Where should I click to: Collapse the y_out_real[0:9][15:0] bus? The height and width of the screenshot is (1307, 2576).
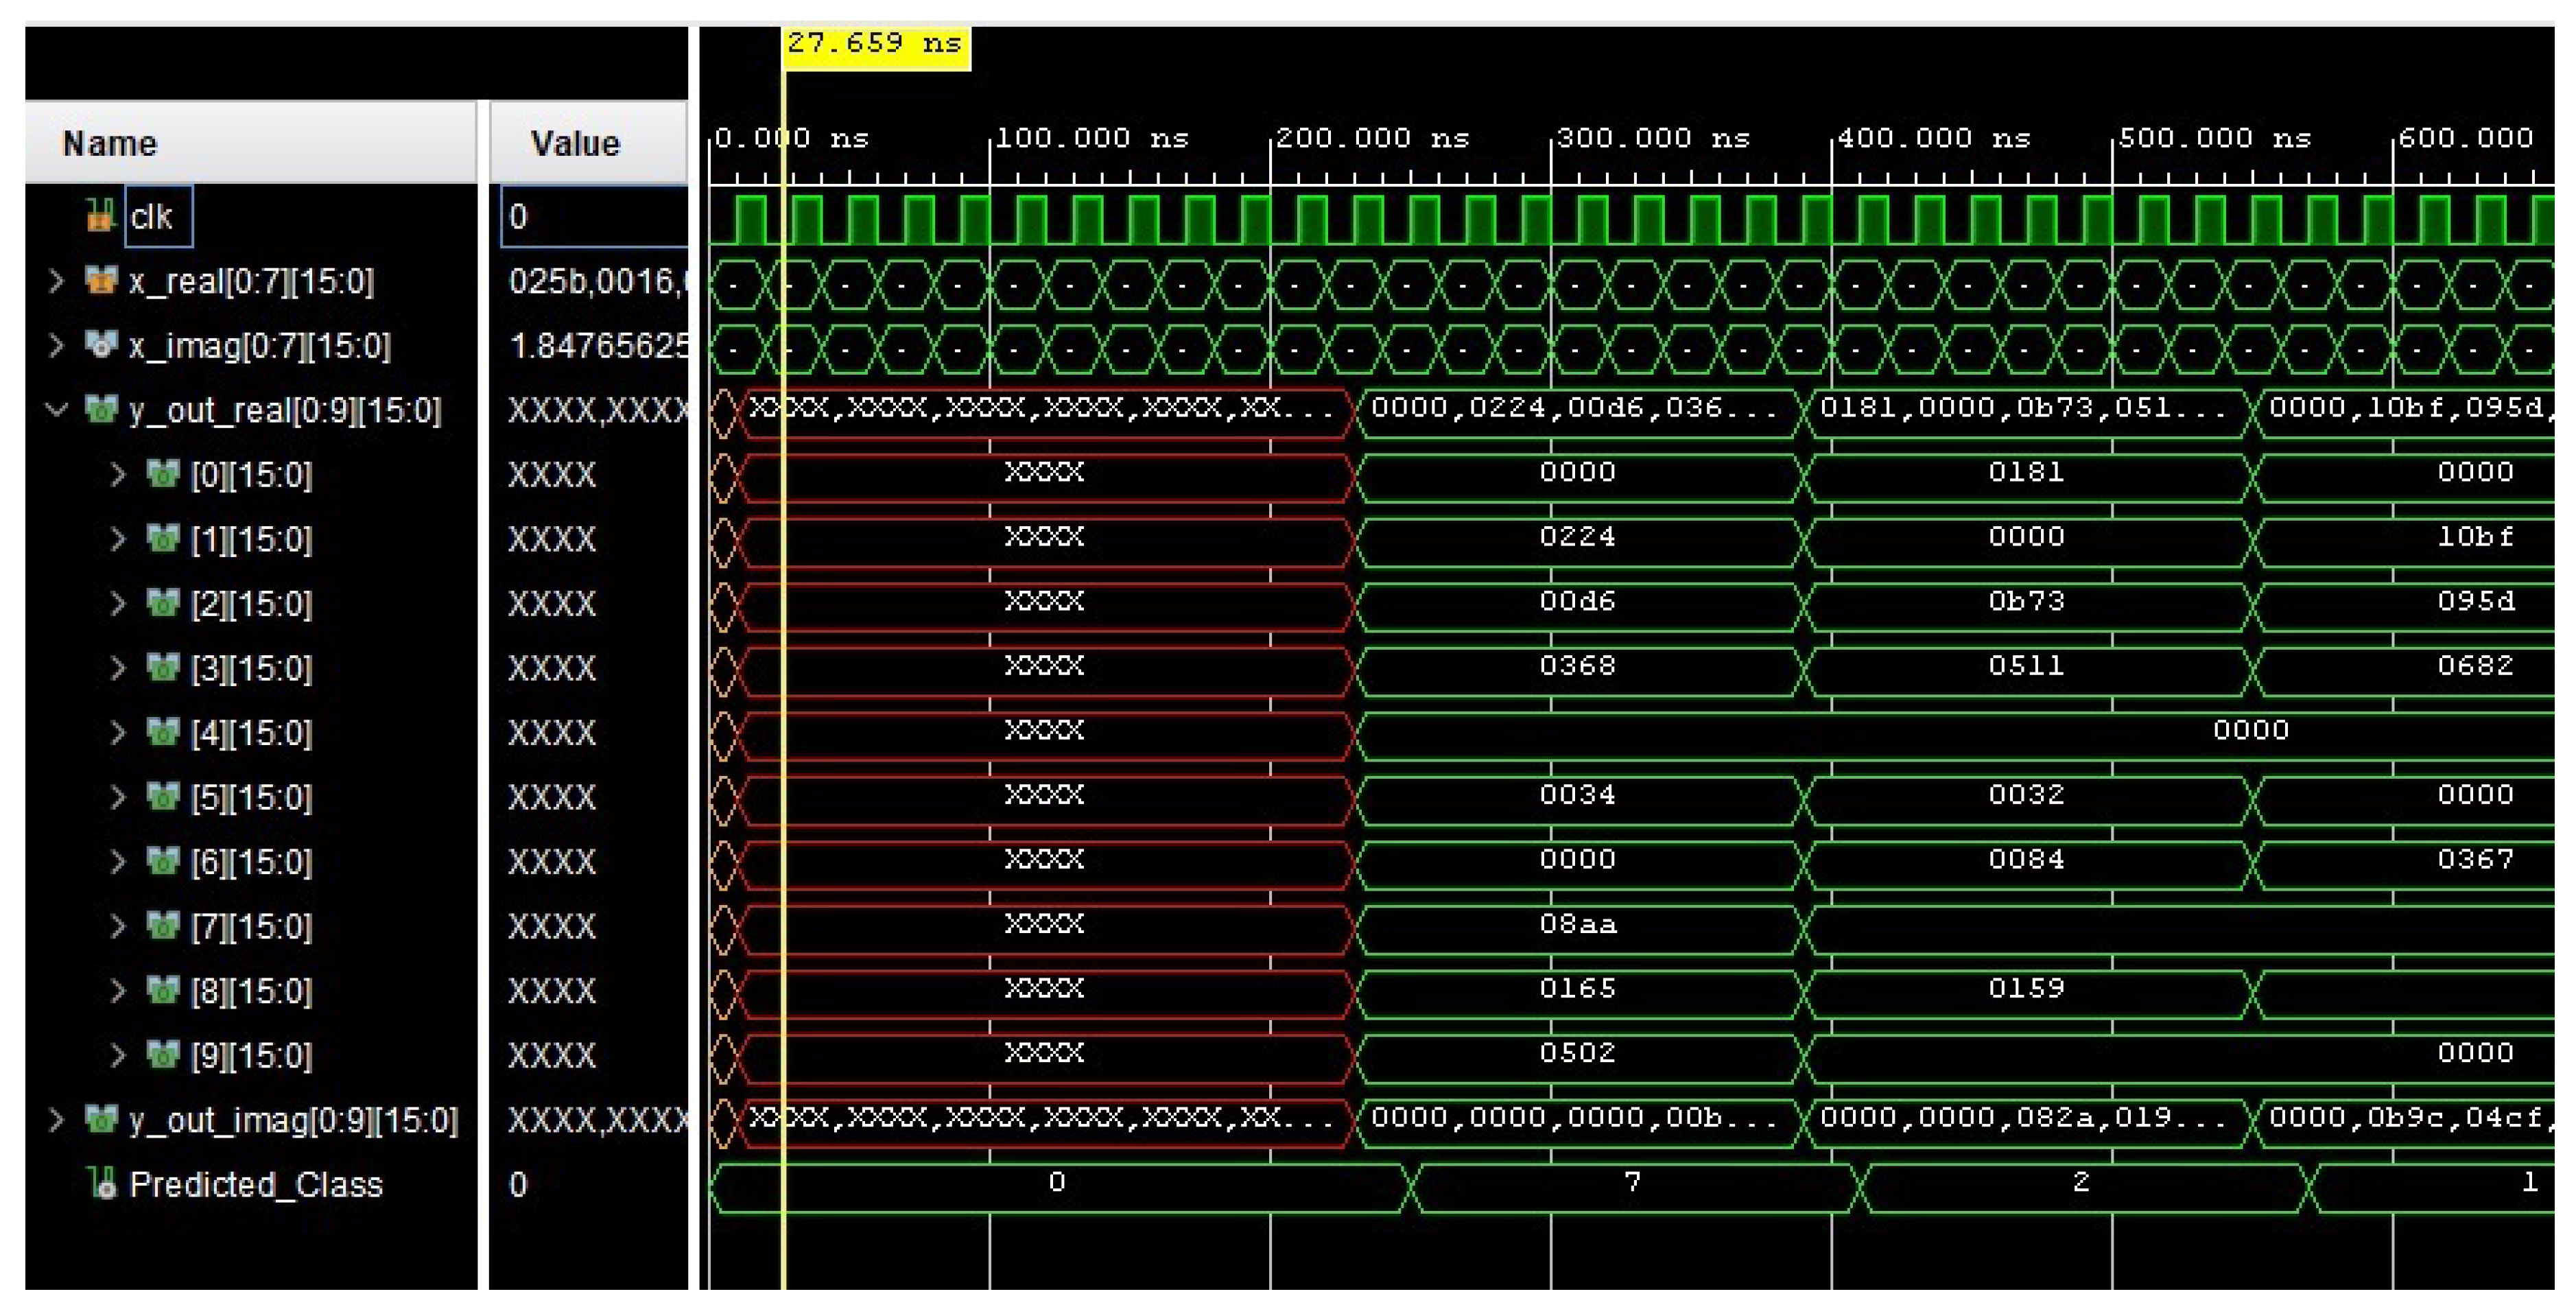point(57,410)
